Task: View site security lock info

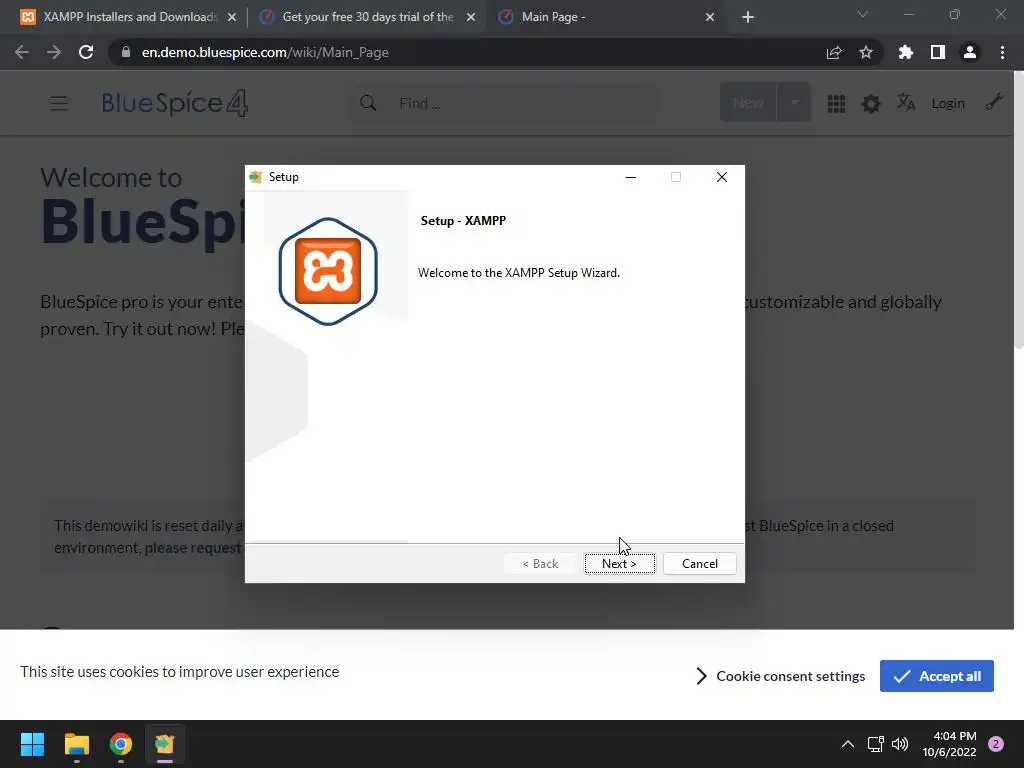Action: 126,52
